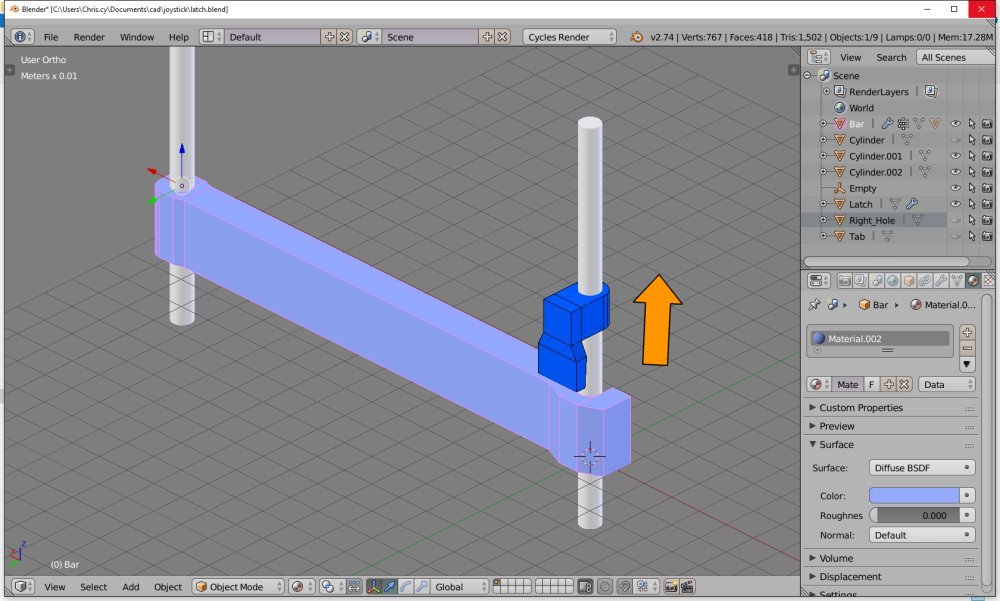Select Material.002 in the material slot list
Screen dimensions: 1000x601
coord(880,339)
